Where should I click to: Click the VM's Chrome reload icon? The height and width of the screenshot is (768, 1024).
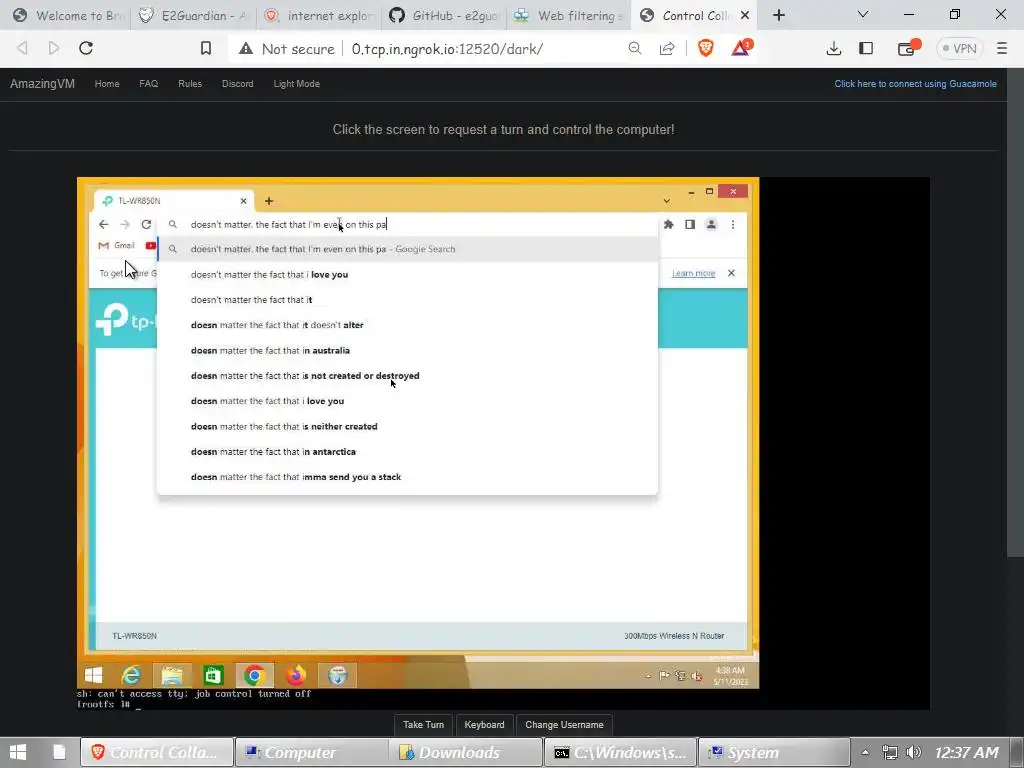click(146, 224)
